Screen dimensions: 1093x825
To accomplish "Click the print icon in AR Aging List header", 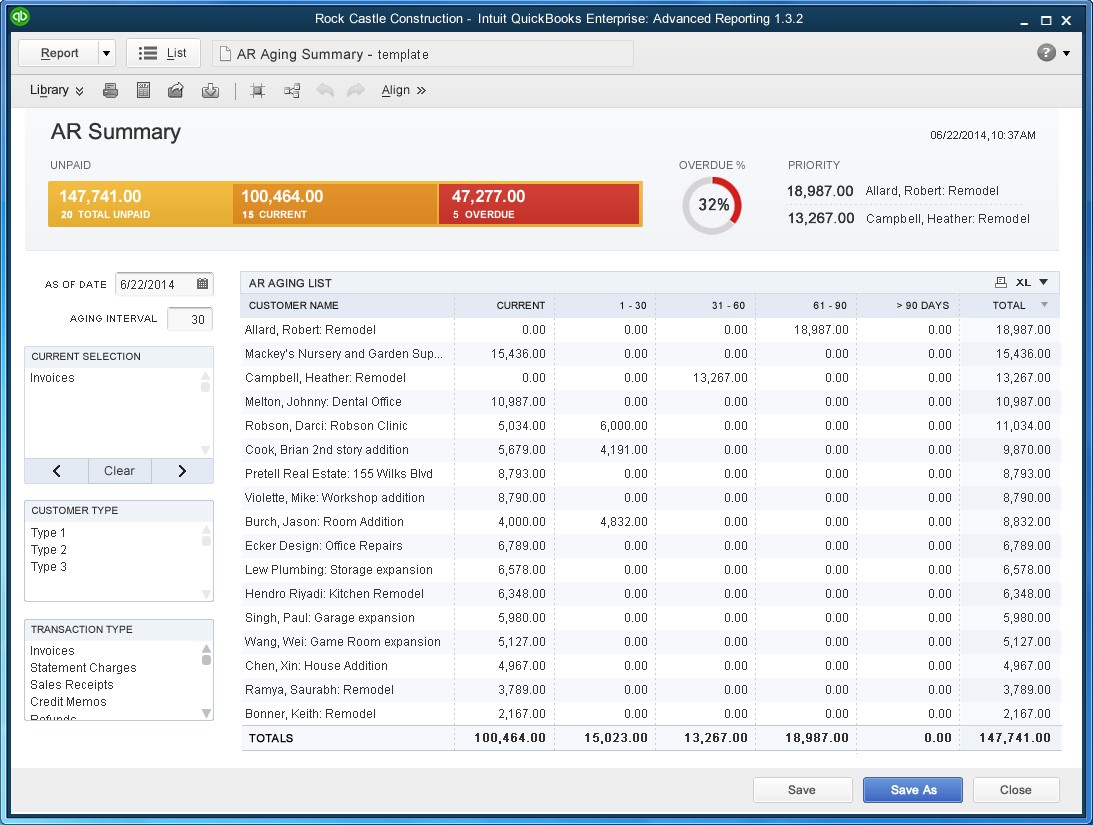I will point(1000,282).
